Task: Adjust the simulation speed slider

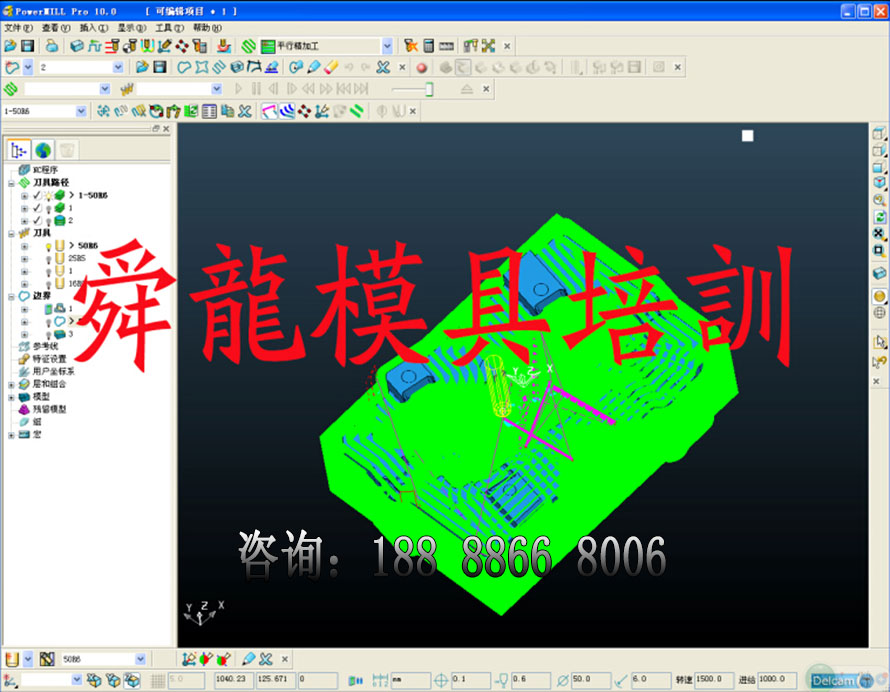Action: (430, 89)
